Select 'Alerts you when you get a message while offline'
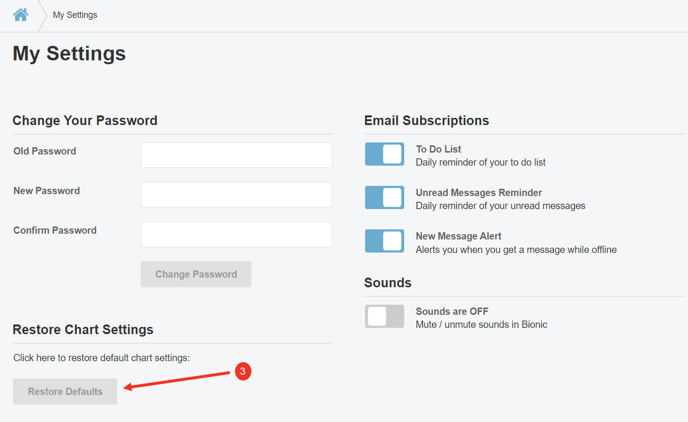 click(516, 250)
